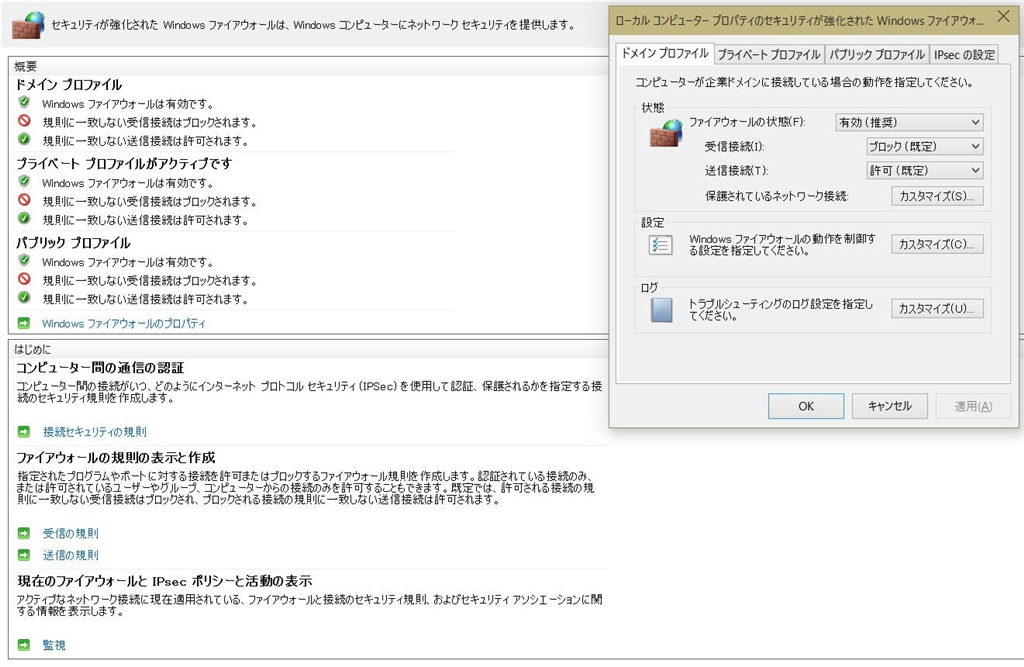Click キャンセル button in dialog
The width and height of the screenshot is (1024, 667).
point(889,406)
